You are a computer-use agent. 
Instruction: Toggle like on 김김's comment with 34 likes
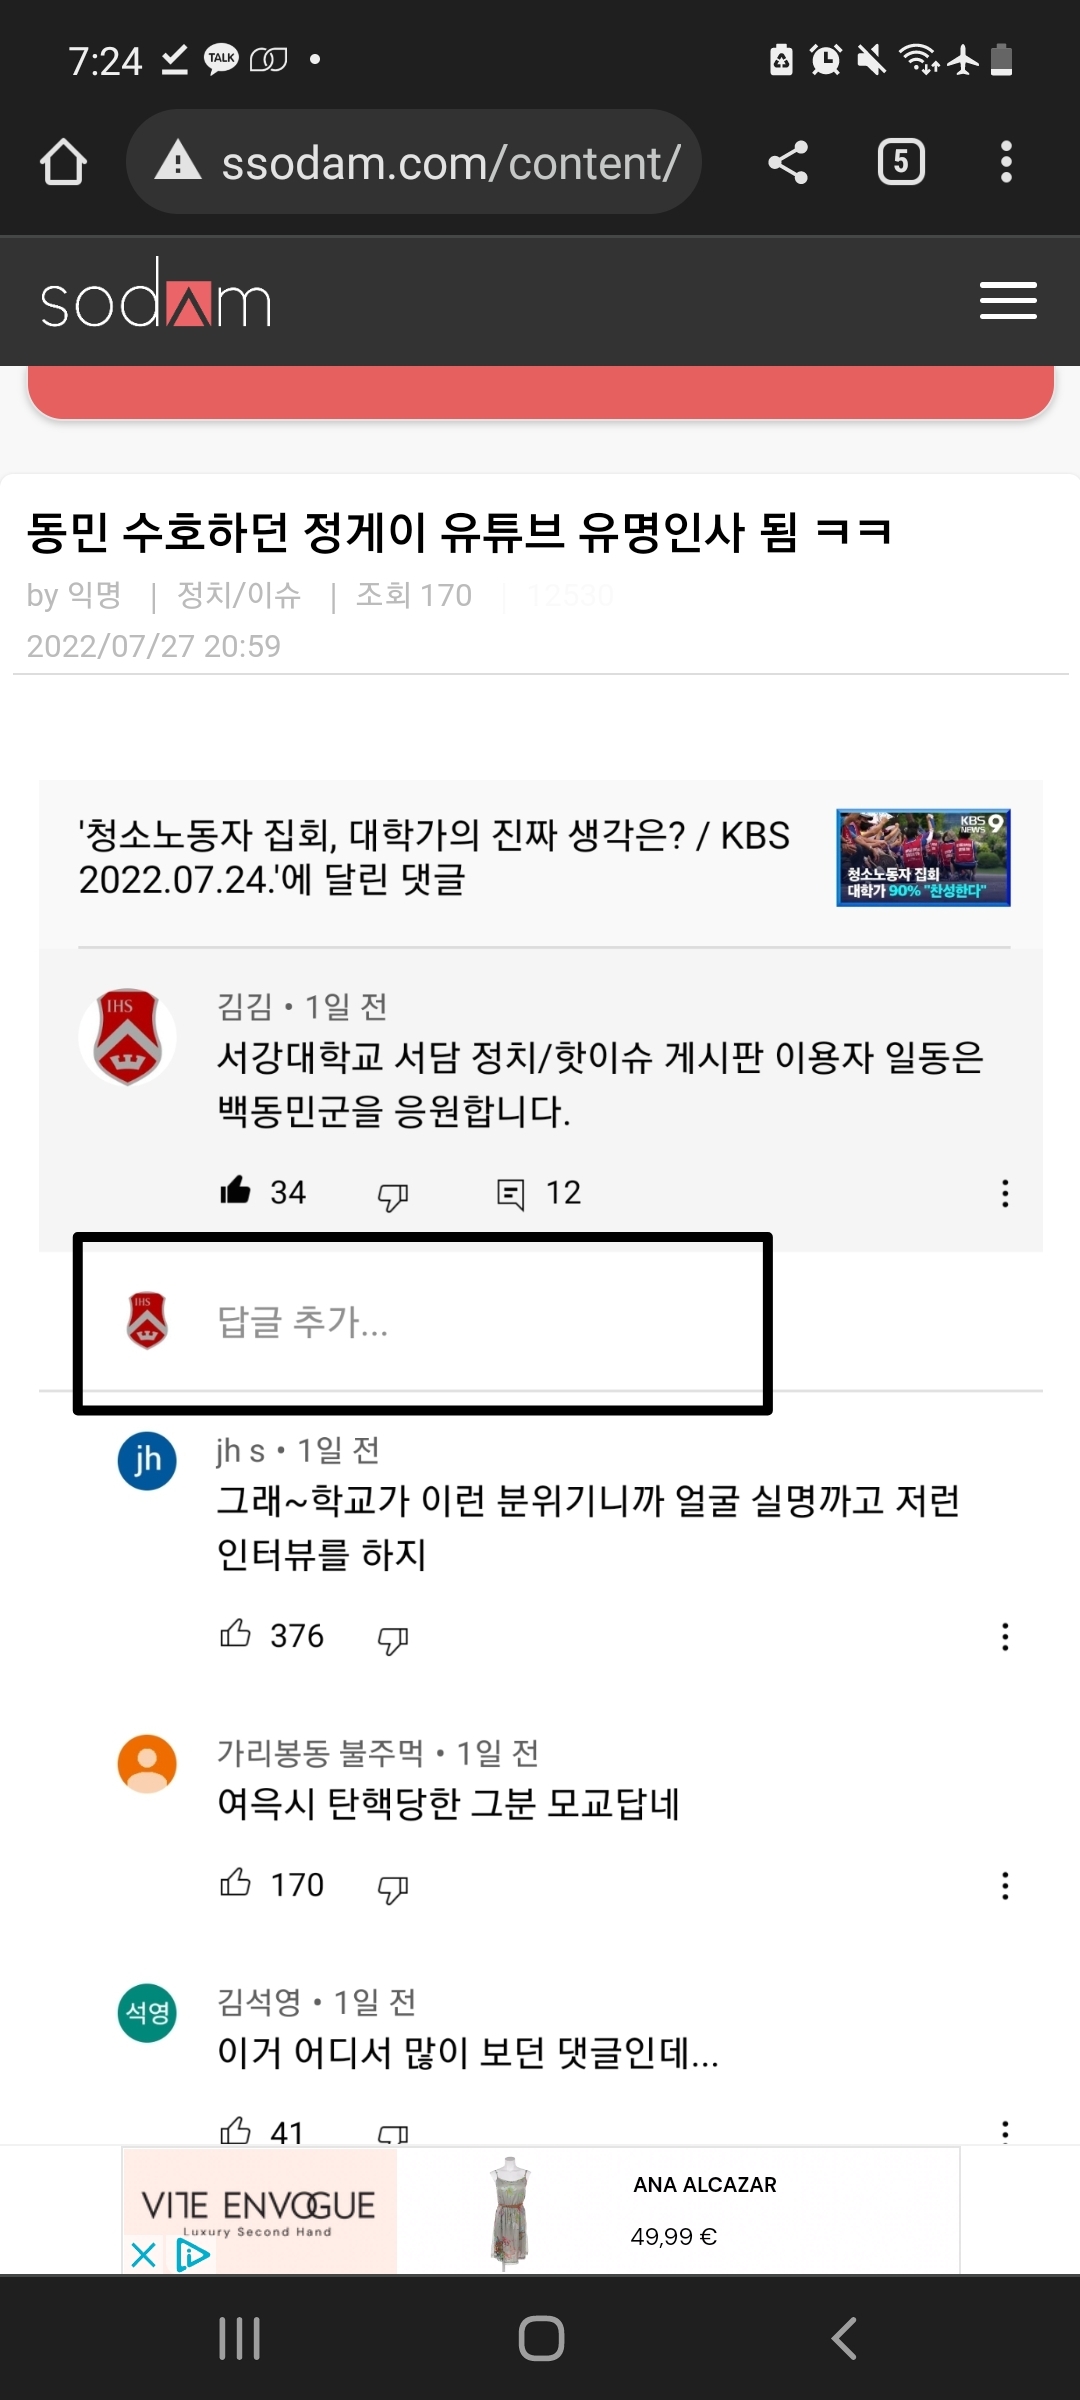tap(235, 1191)
